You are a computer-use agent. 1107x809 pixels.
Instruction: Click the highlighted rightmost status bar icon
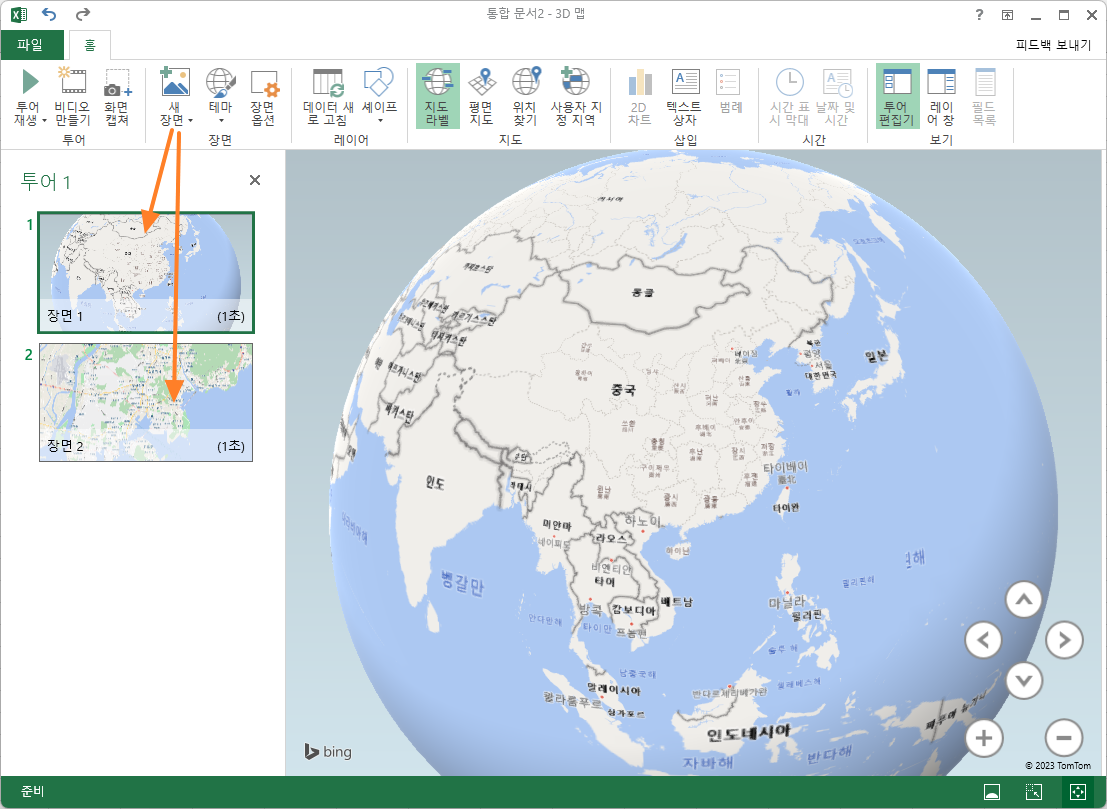tap(1077, 792)
